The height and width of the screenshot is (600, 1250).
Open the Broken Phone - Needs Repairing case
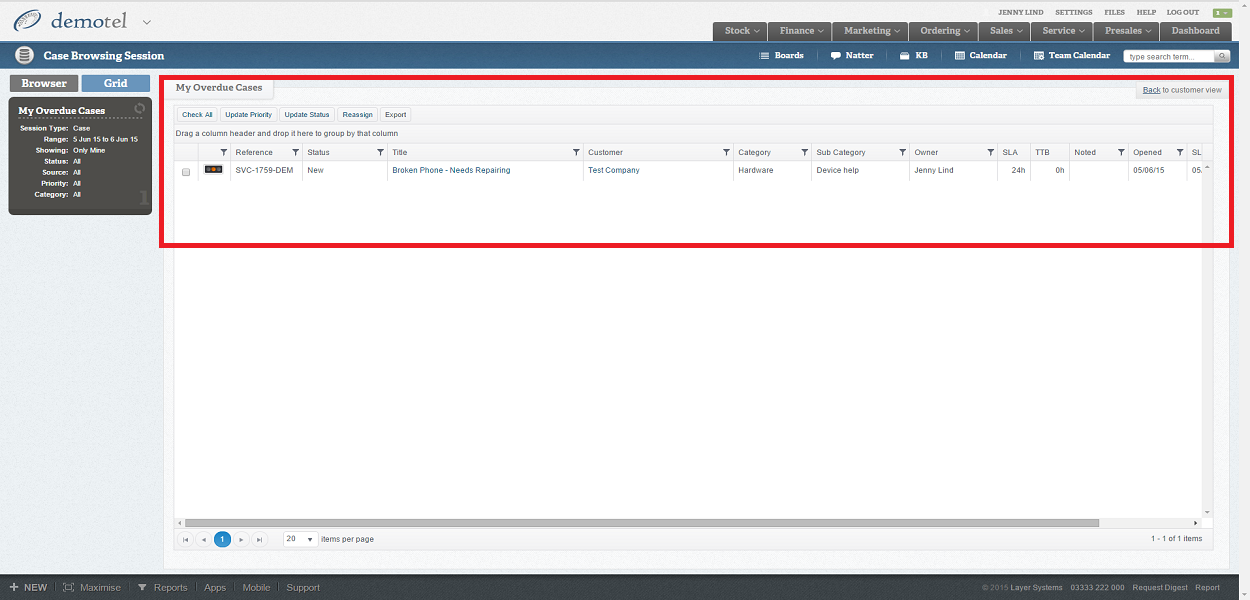tap(451, 170)
